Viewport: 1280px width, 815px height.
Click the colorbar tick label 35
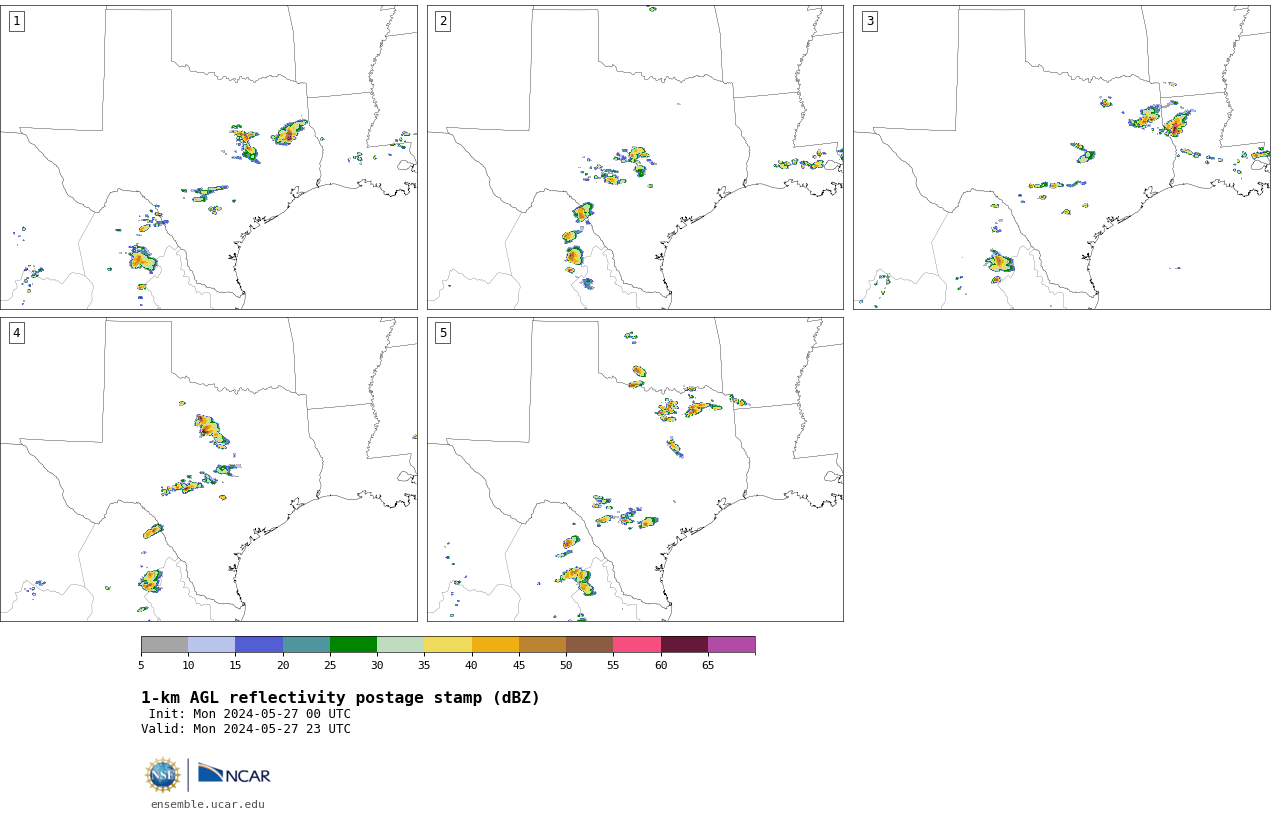coord(424,665)
